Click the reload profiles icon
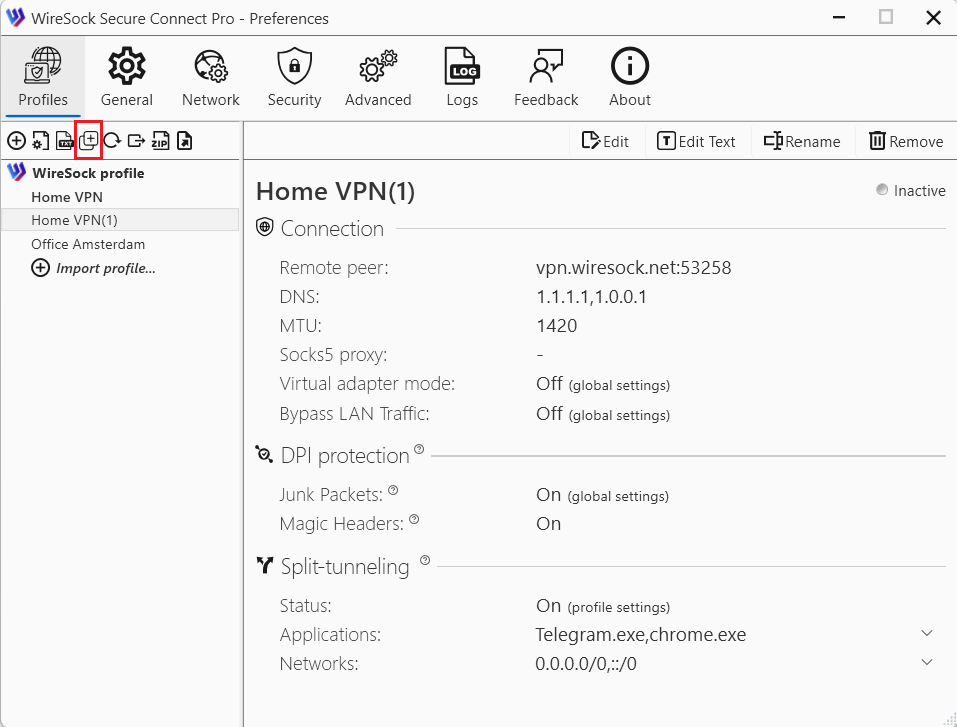This screenshot has height=727, width=957. click(x=112, y=140)
